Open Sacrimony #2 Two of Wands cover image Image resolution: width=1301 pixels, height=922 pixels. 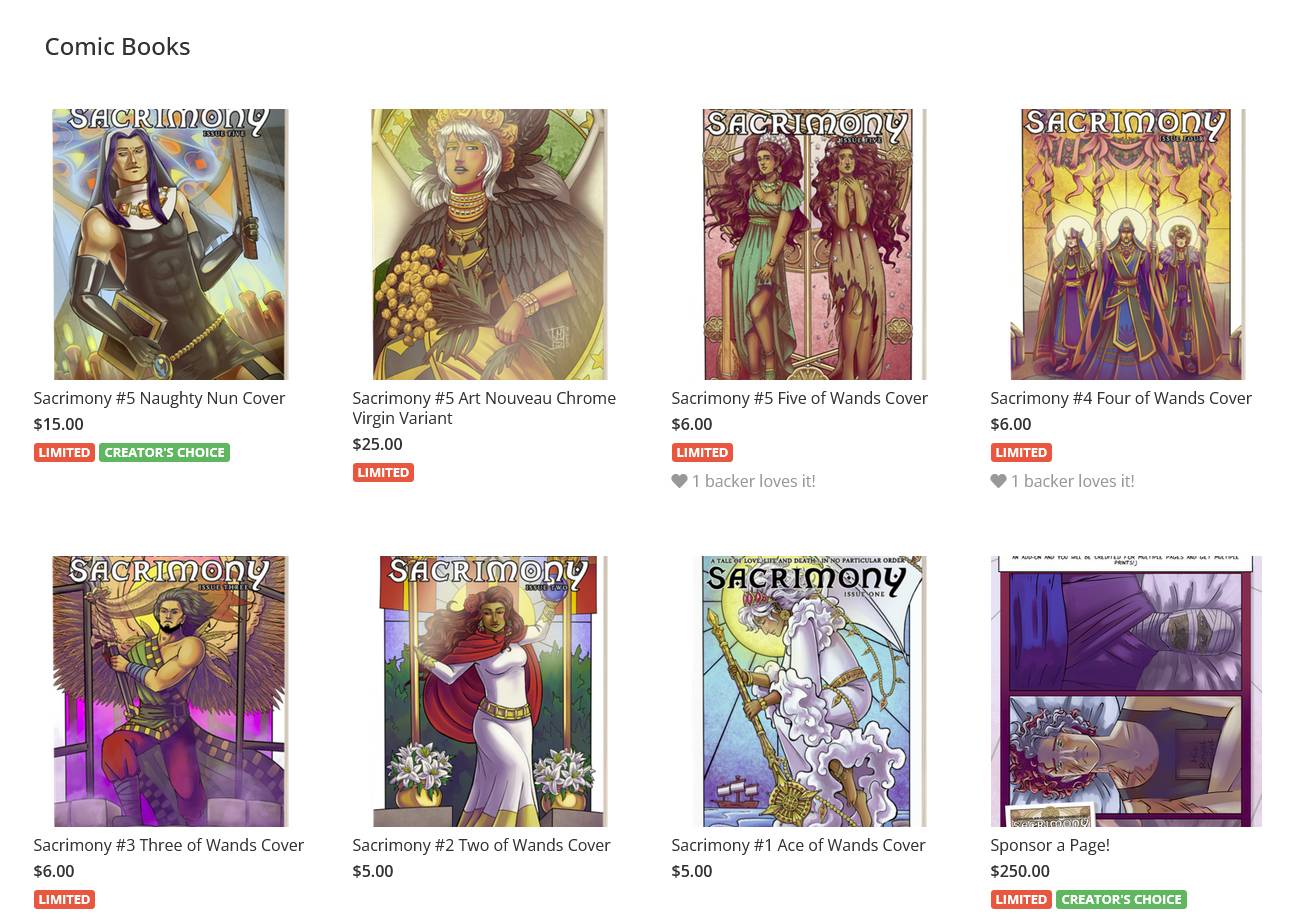pos(489,691)
